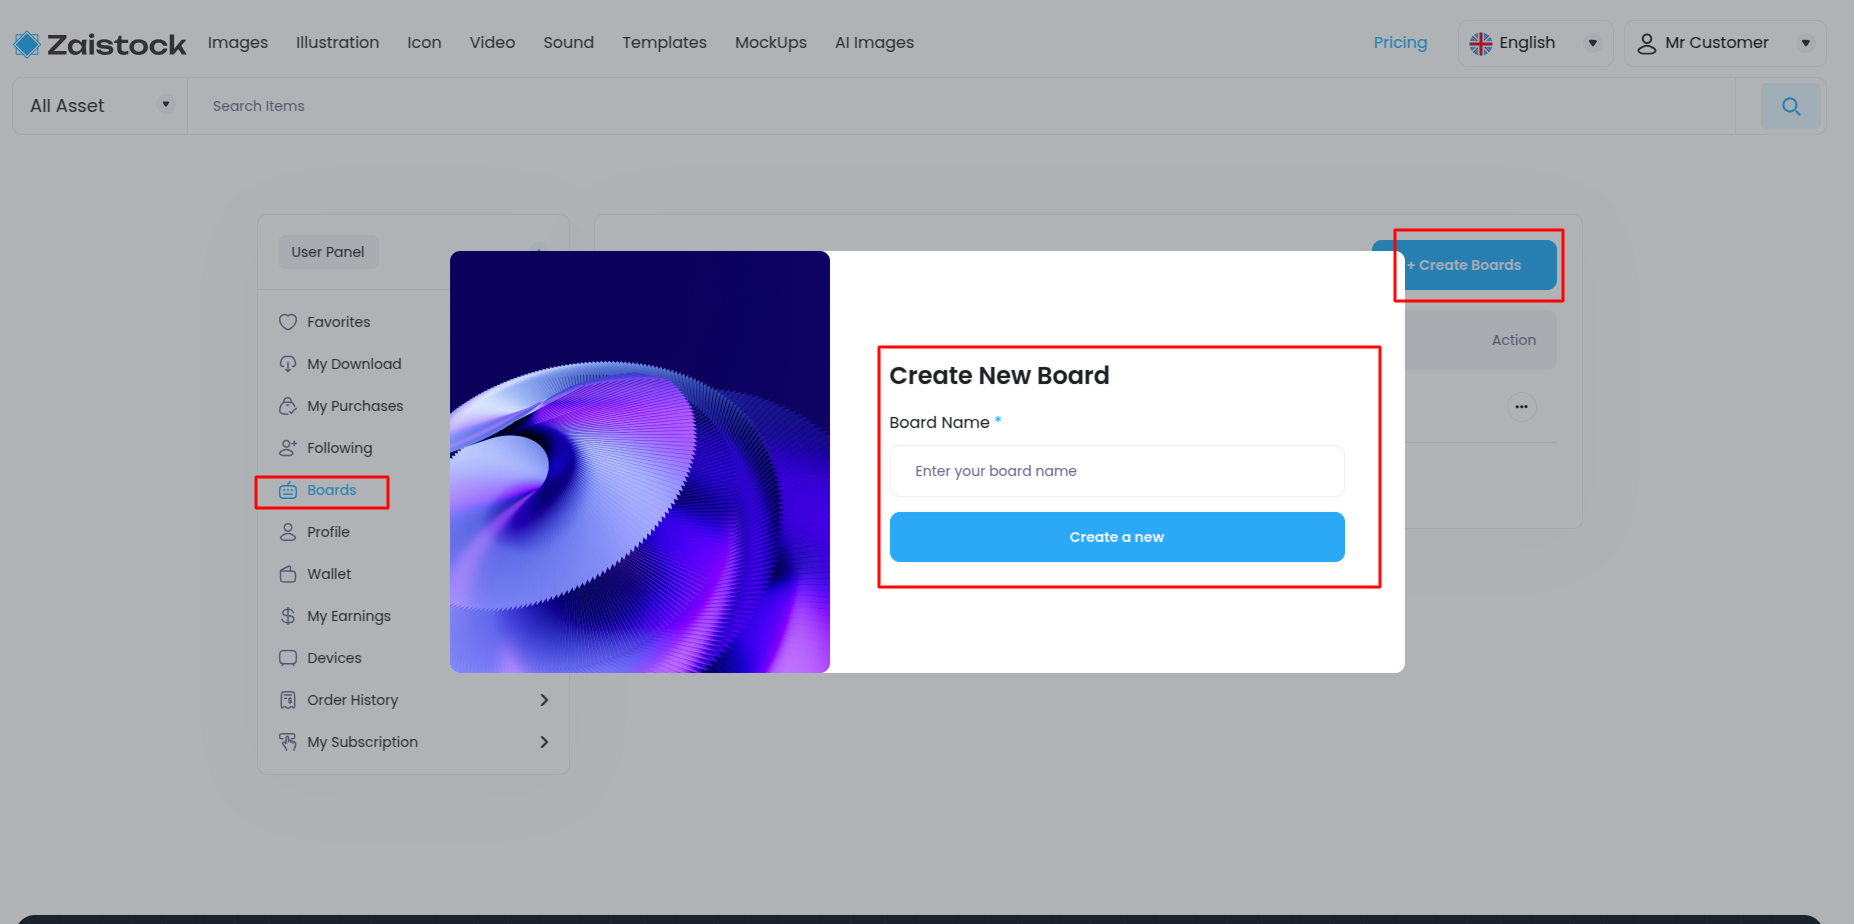Open the Illustration menu
The height and width of the screenshot is (924, 1854).
coord(337,42)
